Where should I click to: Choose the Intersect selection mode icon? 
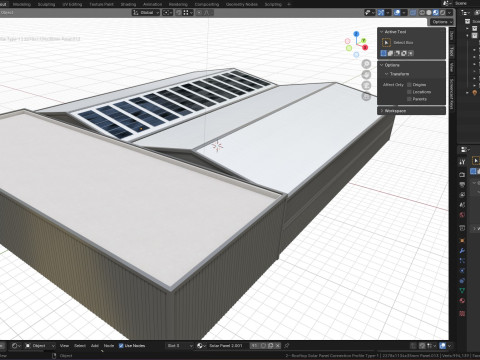(x=410, y=53)
